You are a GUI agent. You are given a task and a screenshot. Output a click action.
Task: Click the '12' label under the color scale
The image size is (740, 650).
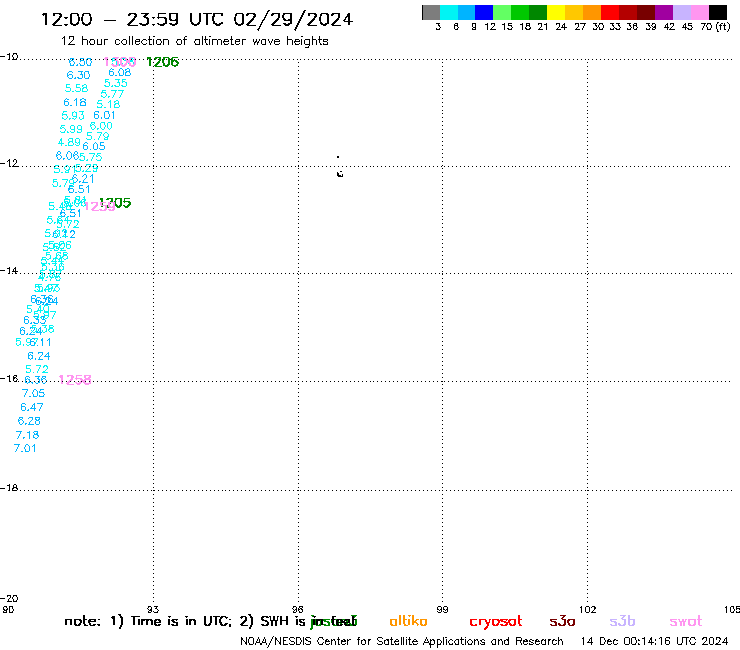pos(490,27)
